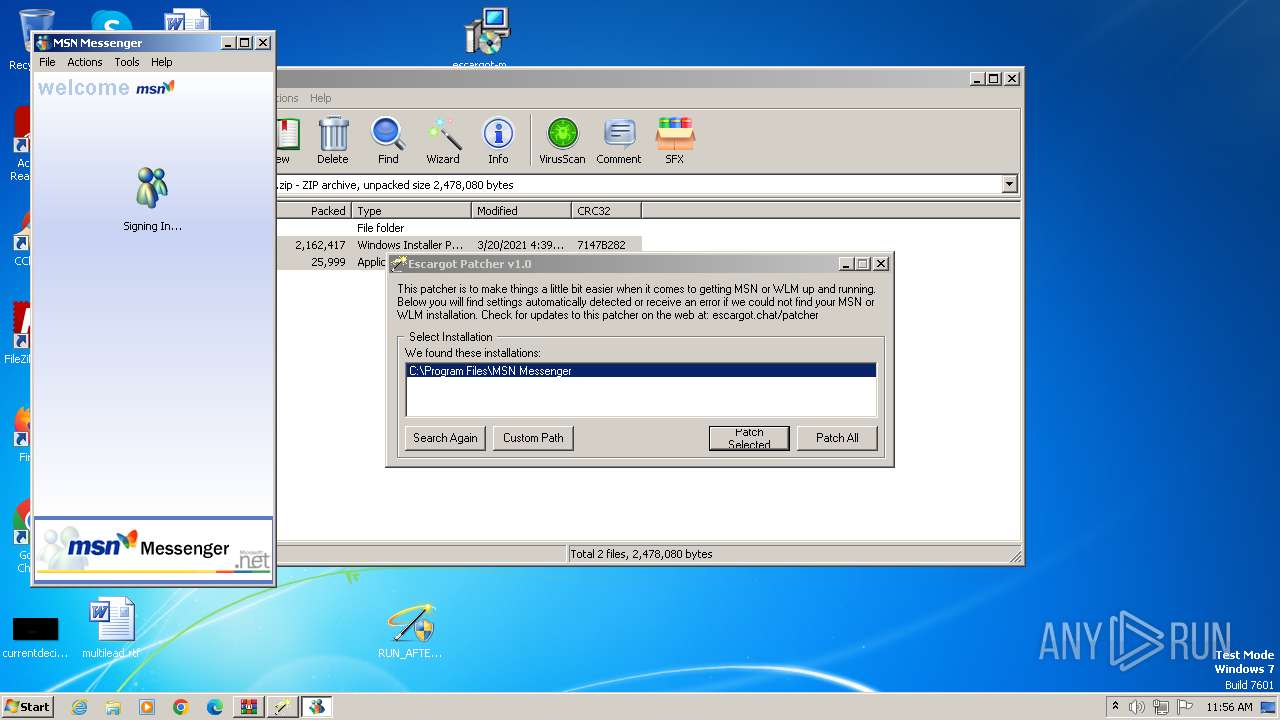Screen dimensions: 1280x720
Task: Click the MSN Messenger .NET banner
Action: 153,548
